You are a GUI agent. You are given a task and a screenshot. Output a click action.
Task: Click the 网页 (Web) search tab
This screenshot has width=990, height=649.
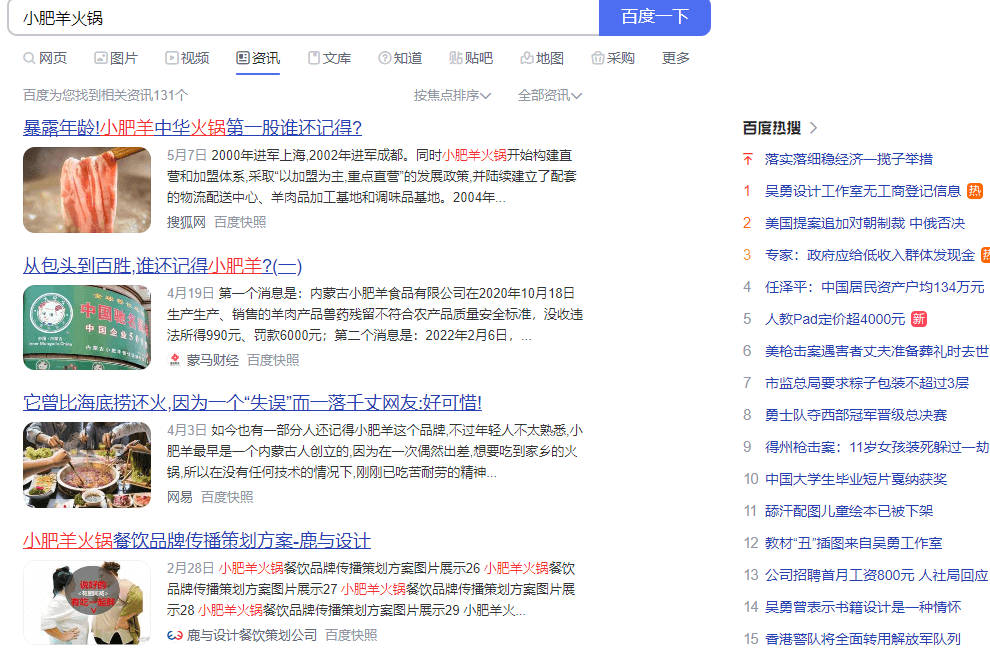pos(45,58)
